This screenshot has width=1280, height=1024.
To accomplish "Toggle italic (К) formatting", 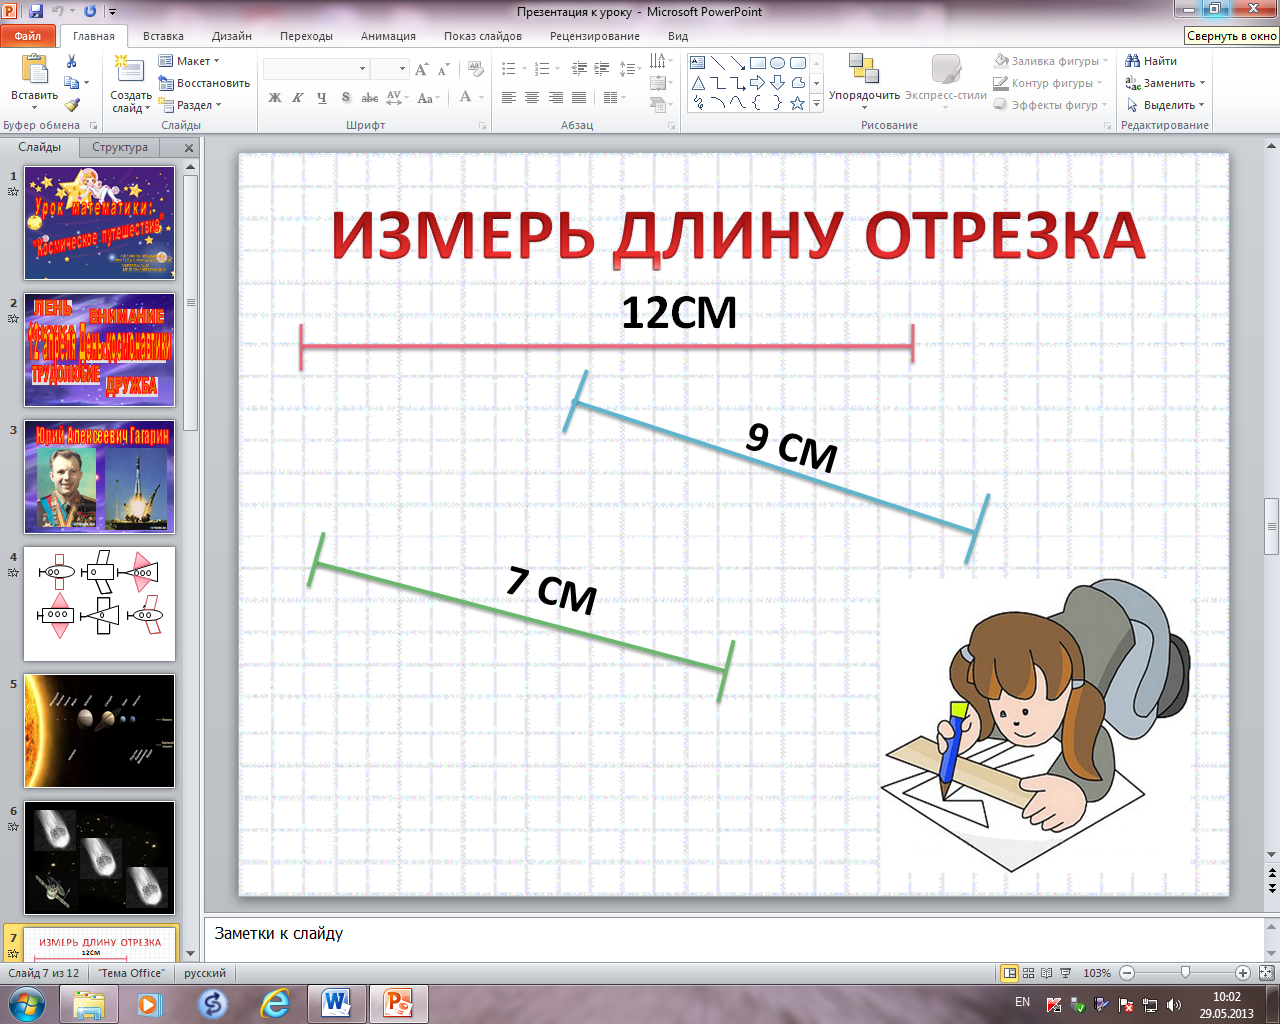I will coord(298,98).
